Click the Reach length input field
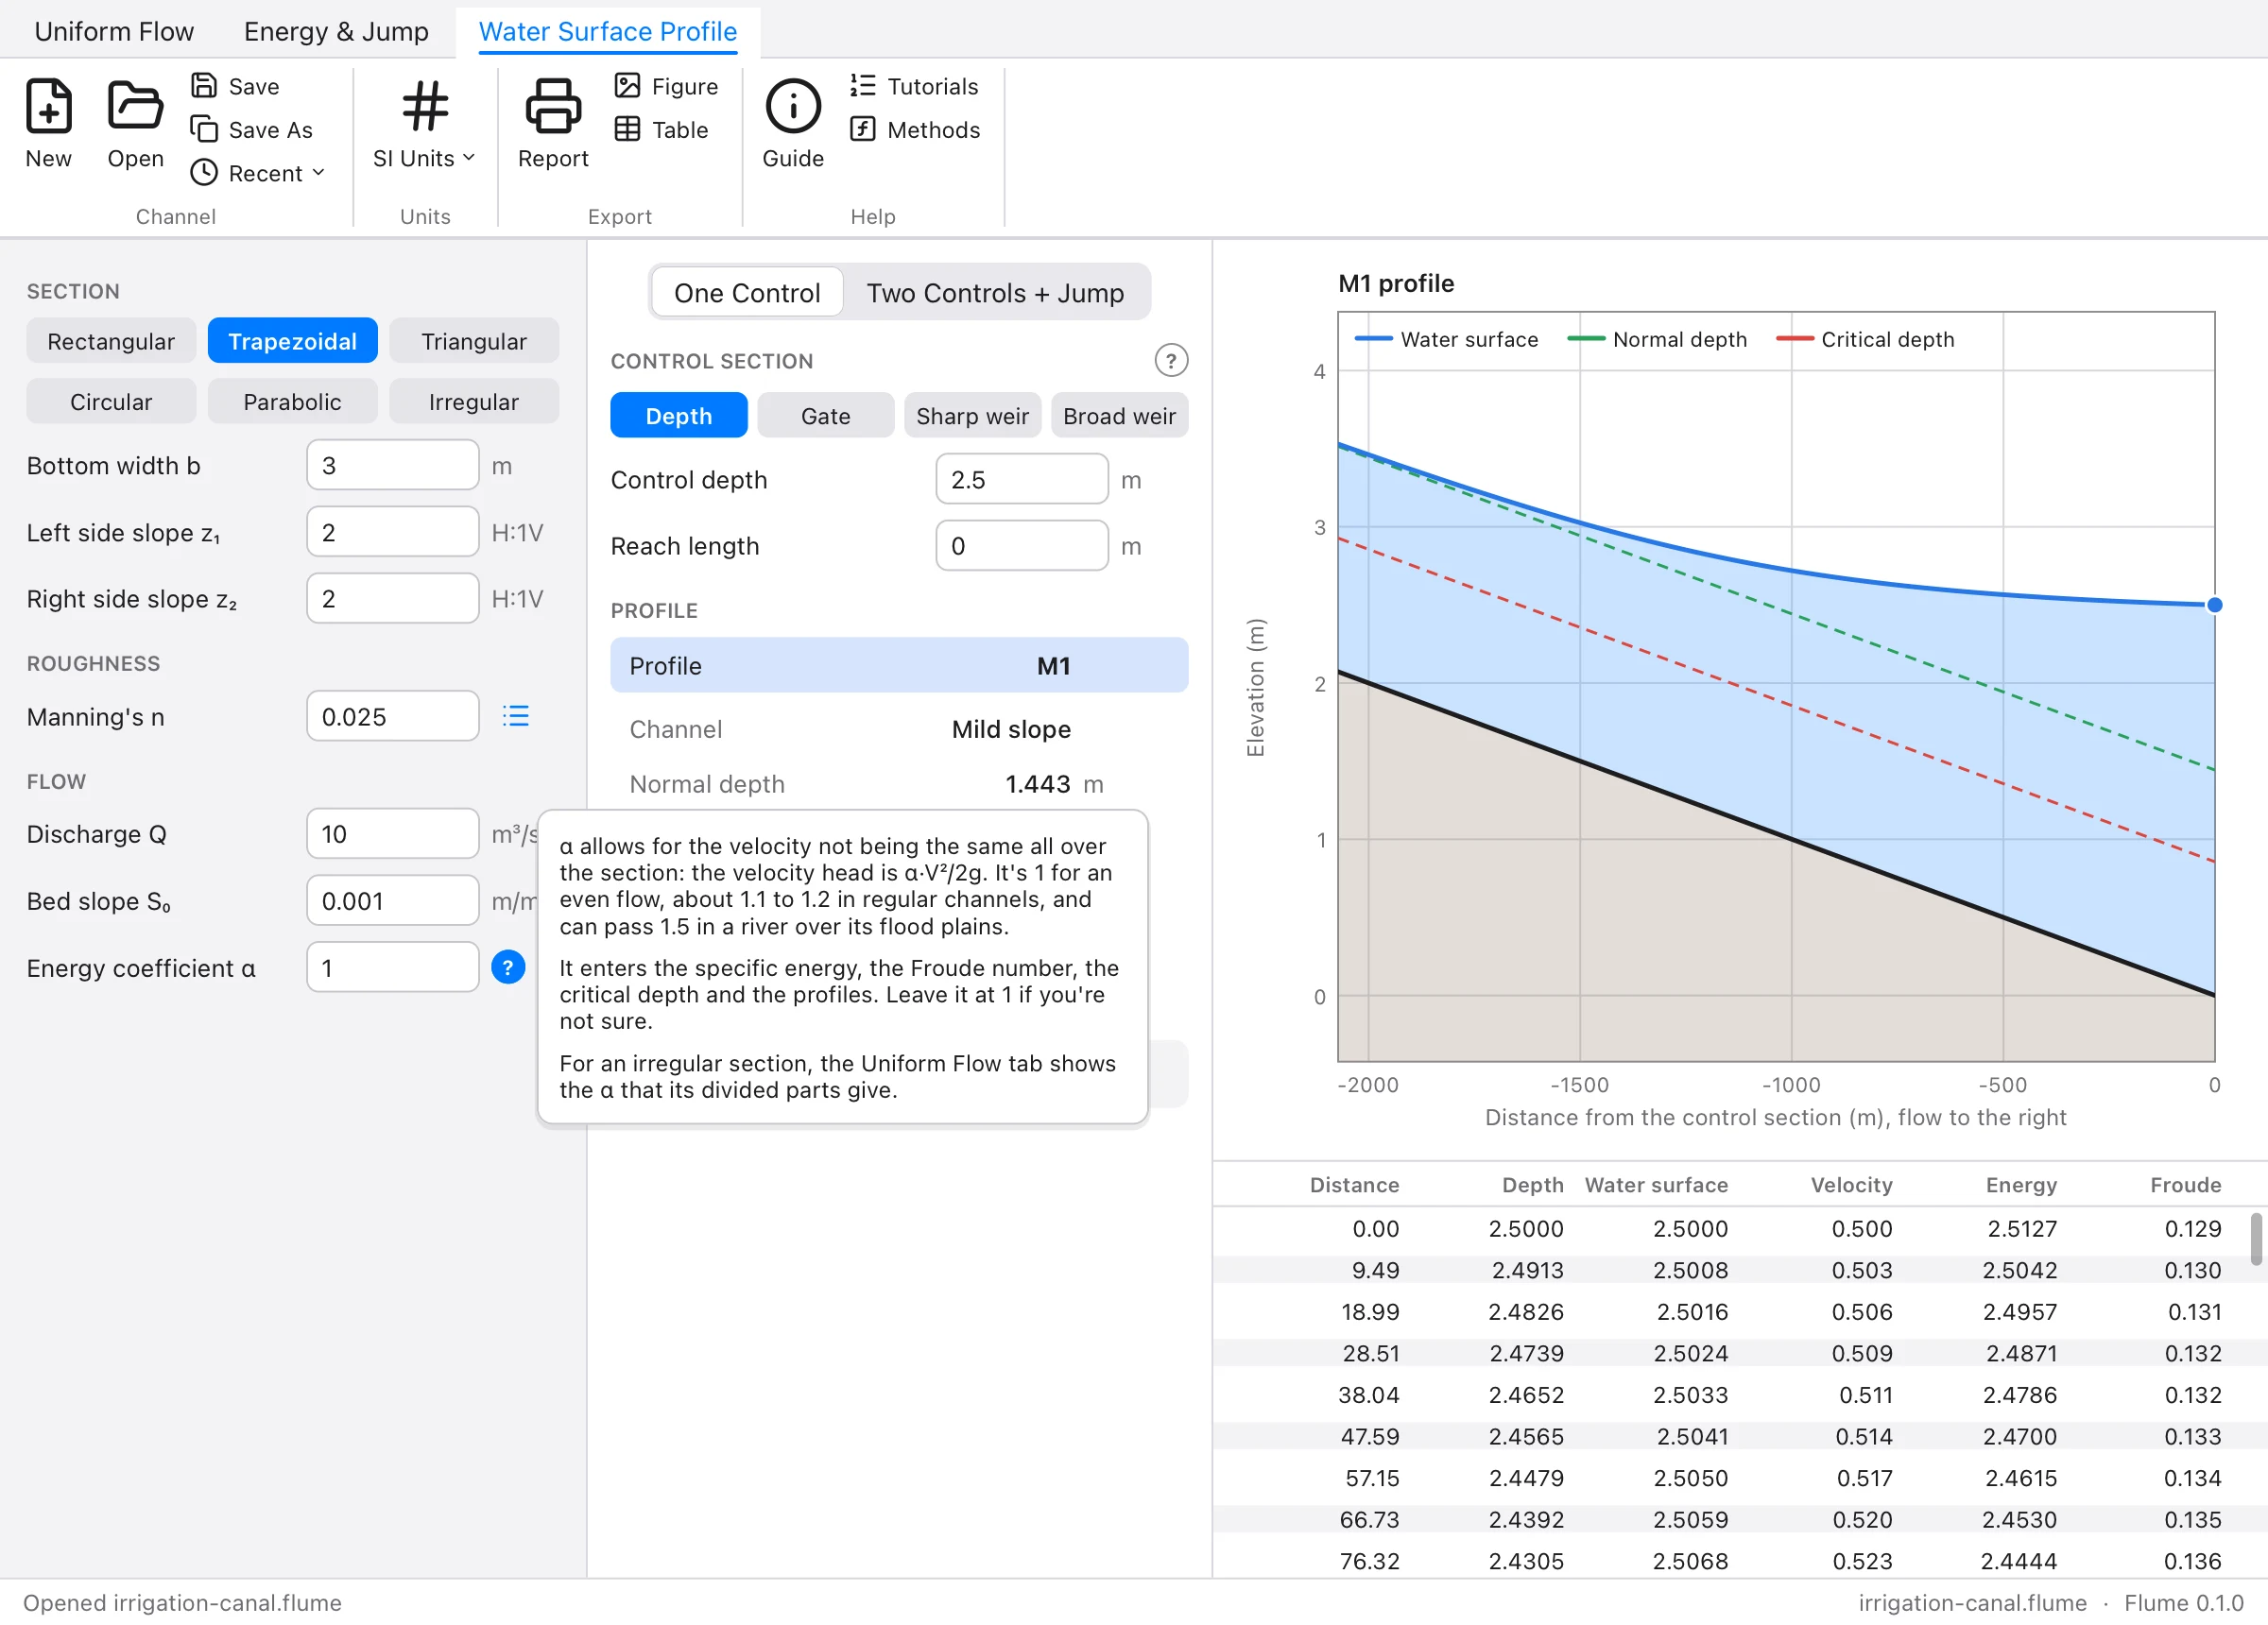2268x1625 pixels. click(x=1022, y=545)
